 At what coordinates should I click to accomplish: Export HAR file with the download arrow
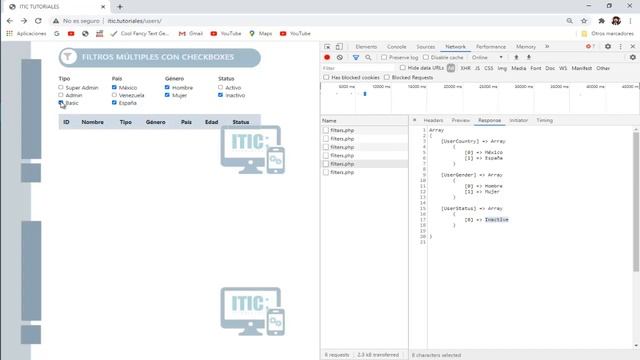coord(529,58)
